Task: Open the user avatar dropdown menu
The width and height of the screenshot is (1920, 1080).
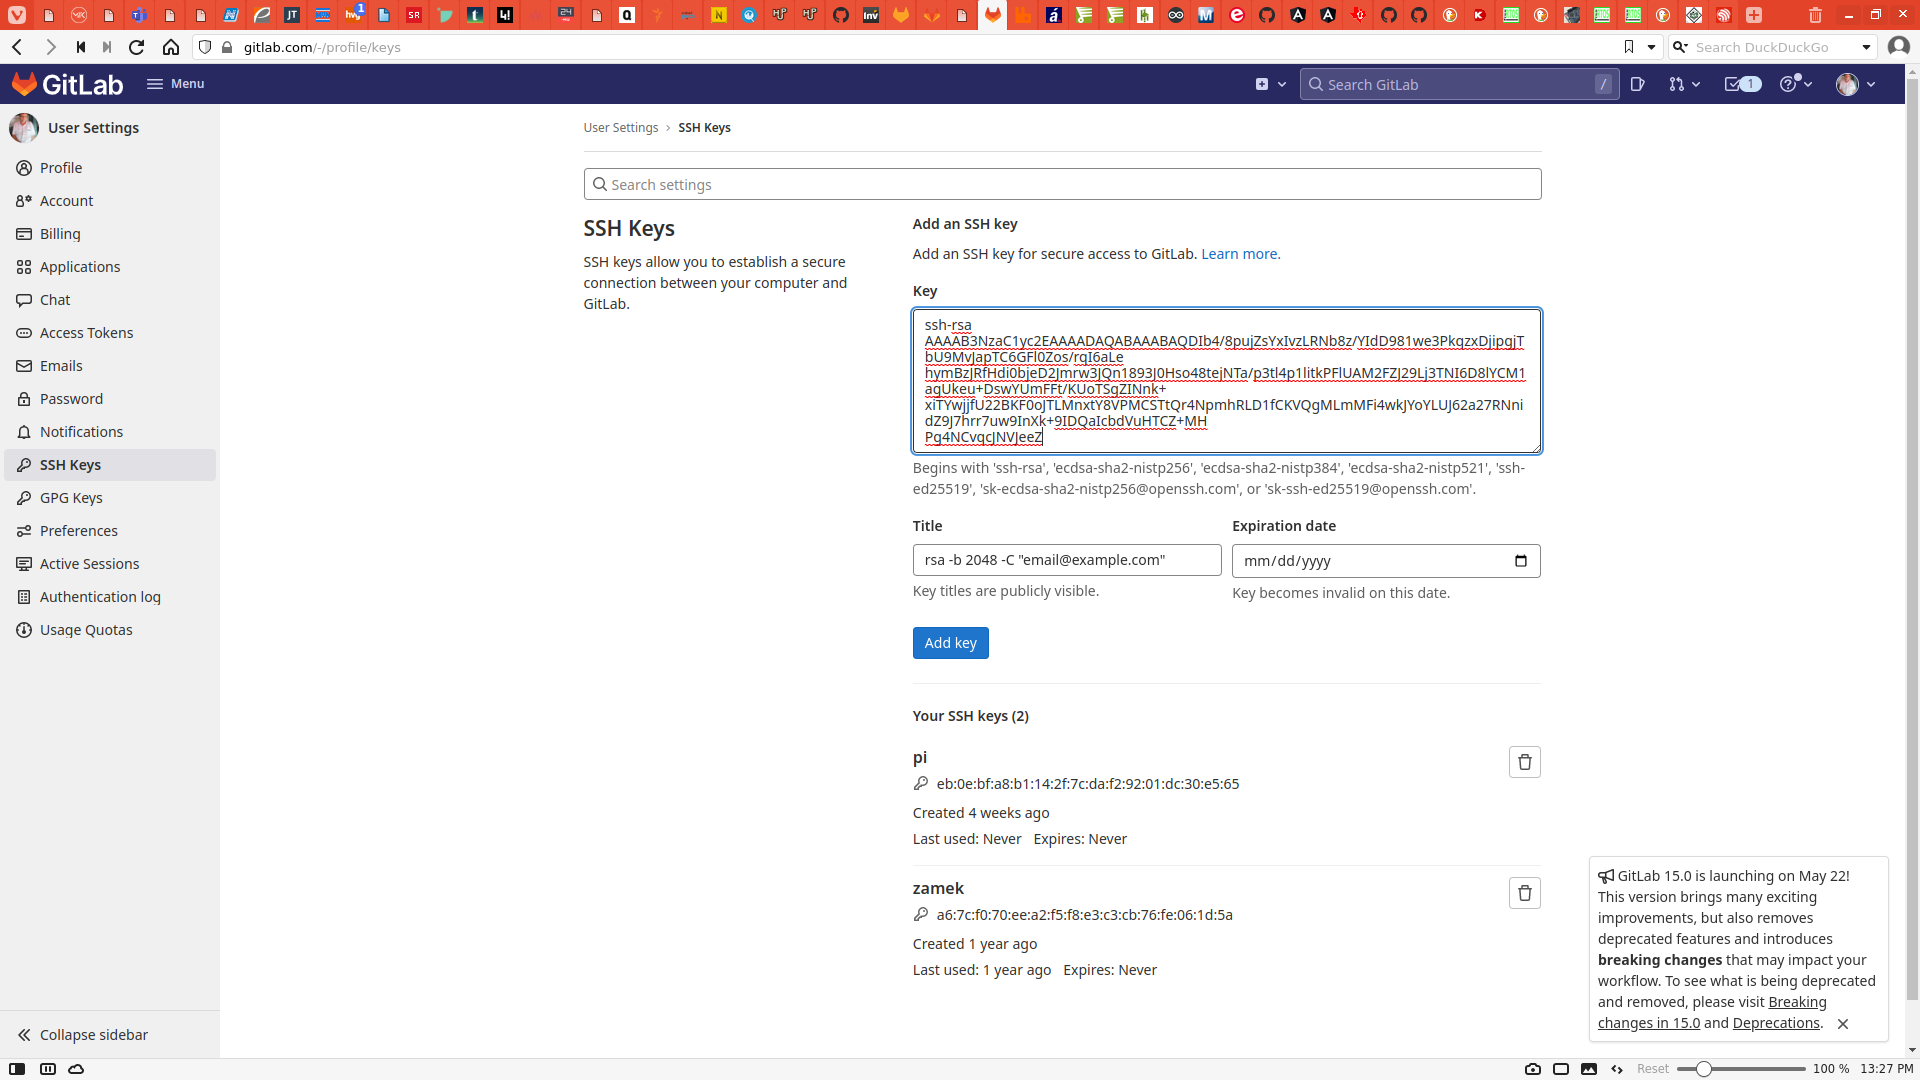Action: [x=1855, y=84]
